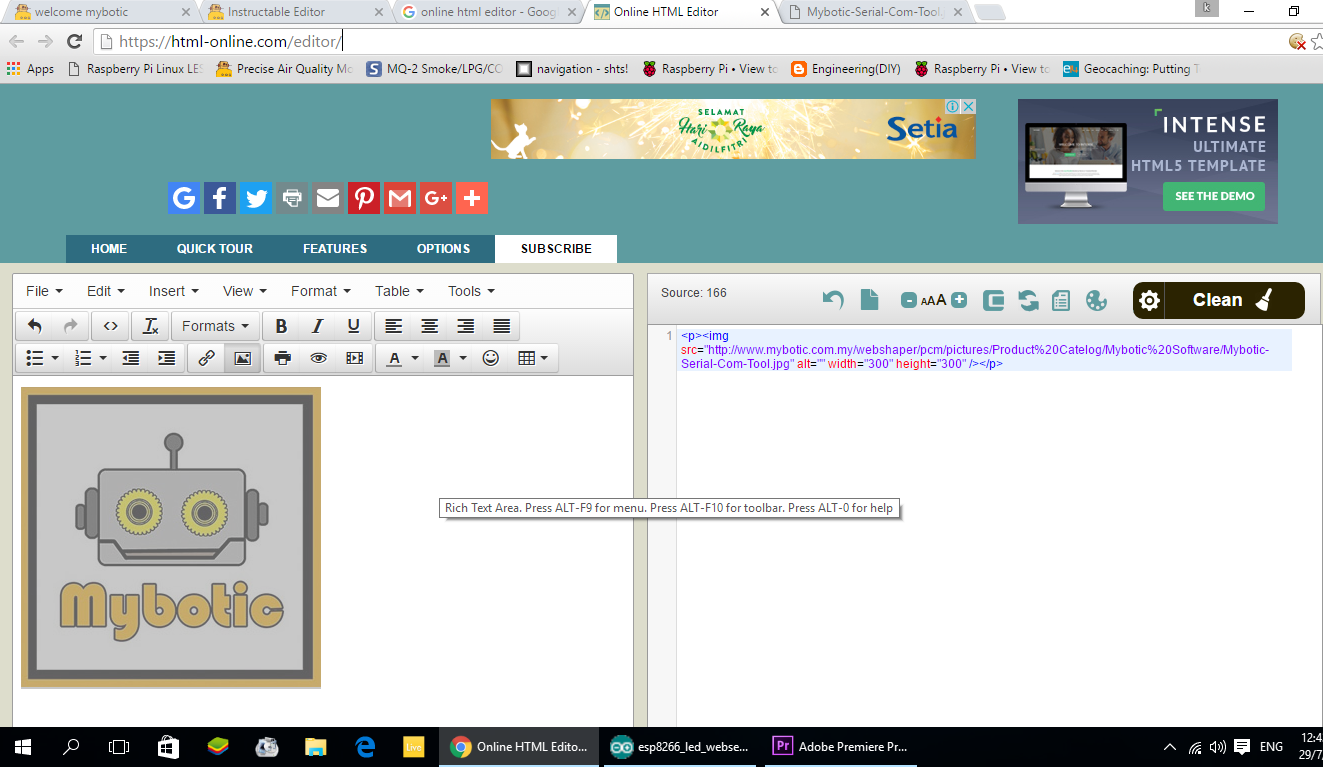Toggle underline formatting

353,326
